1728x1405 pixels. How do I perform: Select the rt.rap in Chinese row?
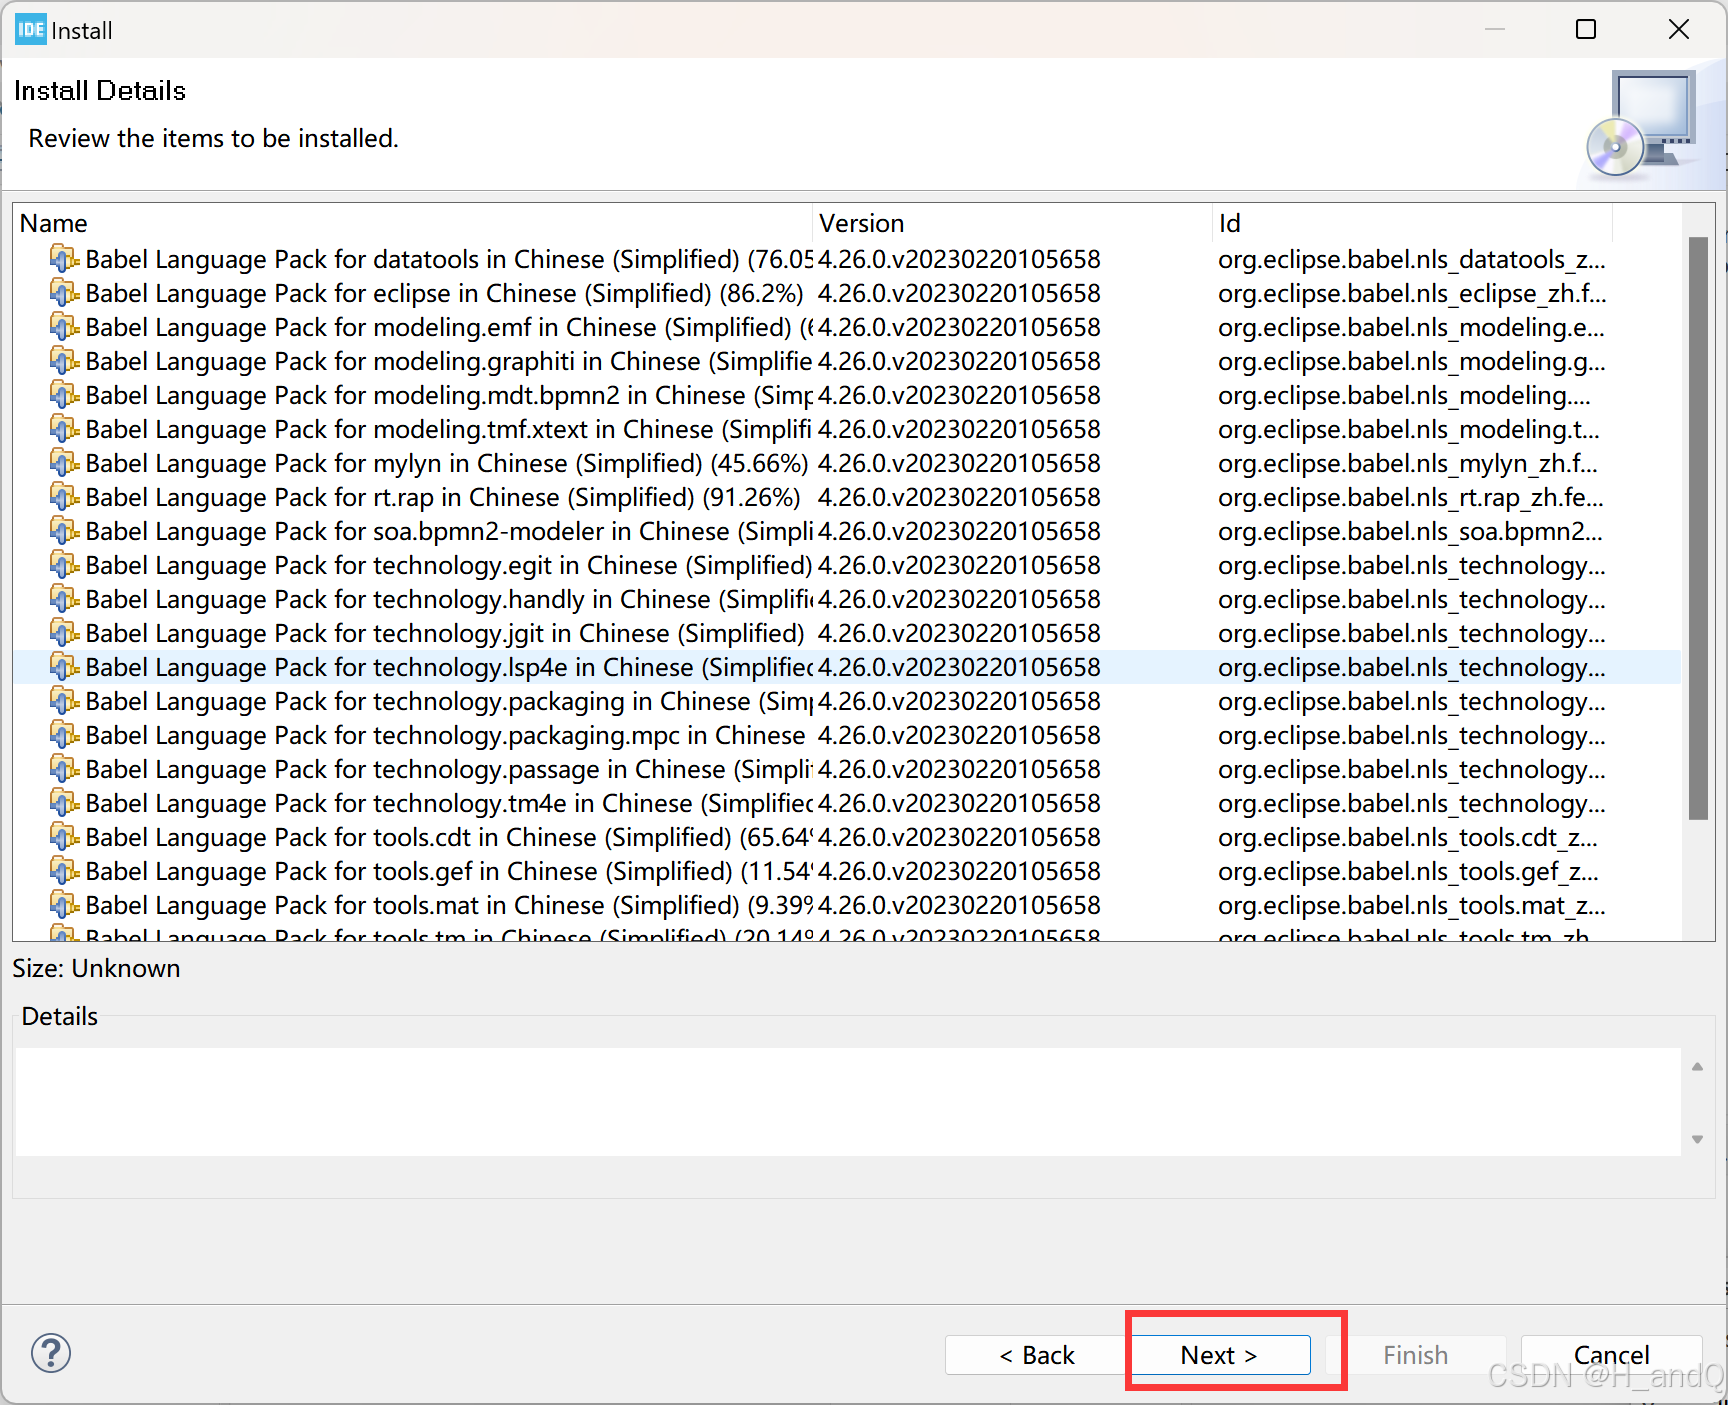pos(846,497)
